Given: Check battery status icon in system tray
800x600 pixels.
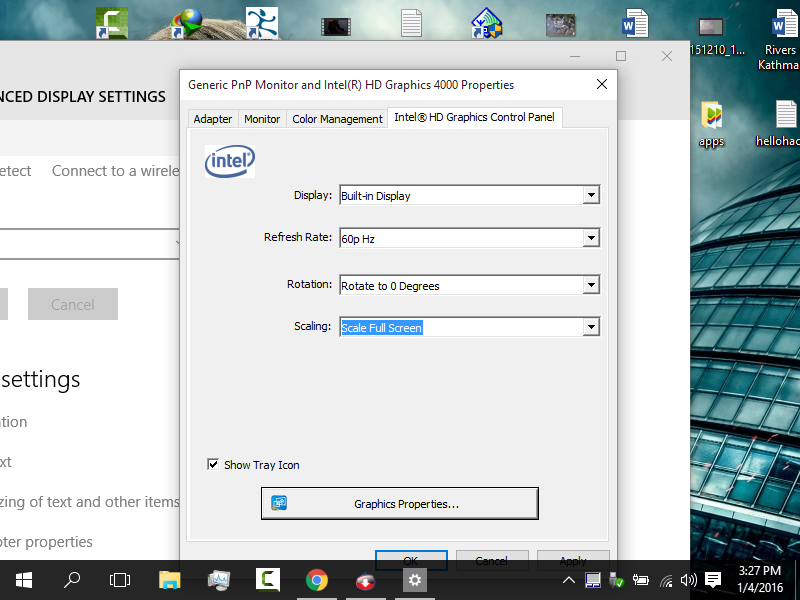Looking at the screenshot, I should [640, 579].
